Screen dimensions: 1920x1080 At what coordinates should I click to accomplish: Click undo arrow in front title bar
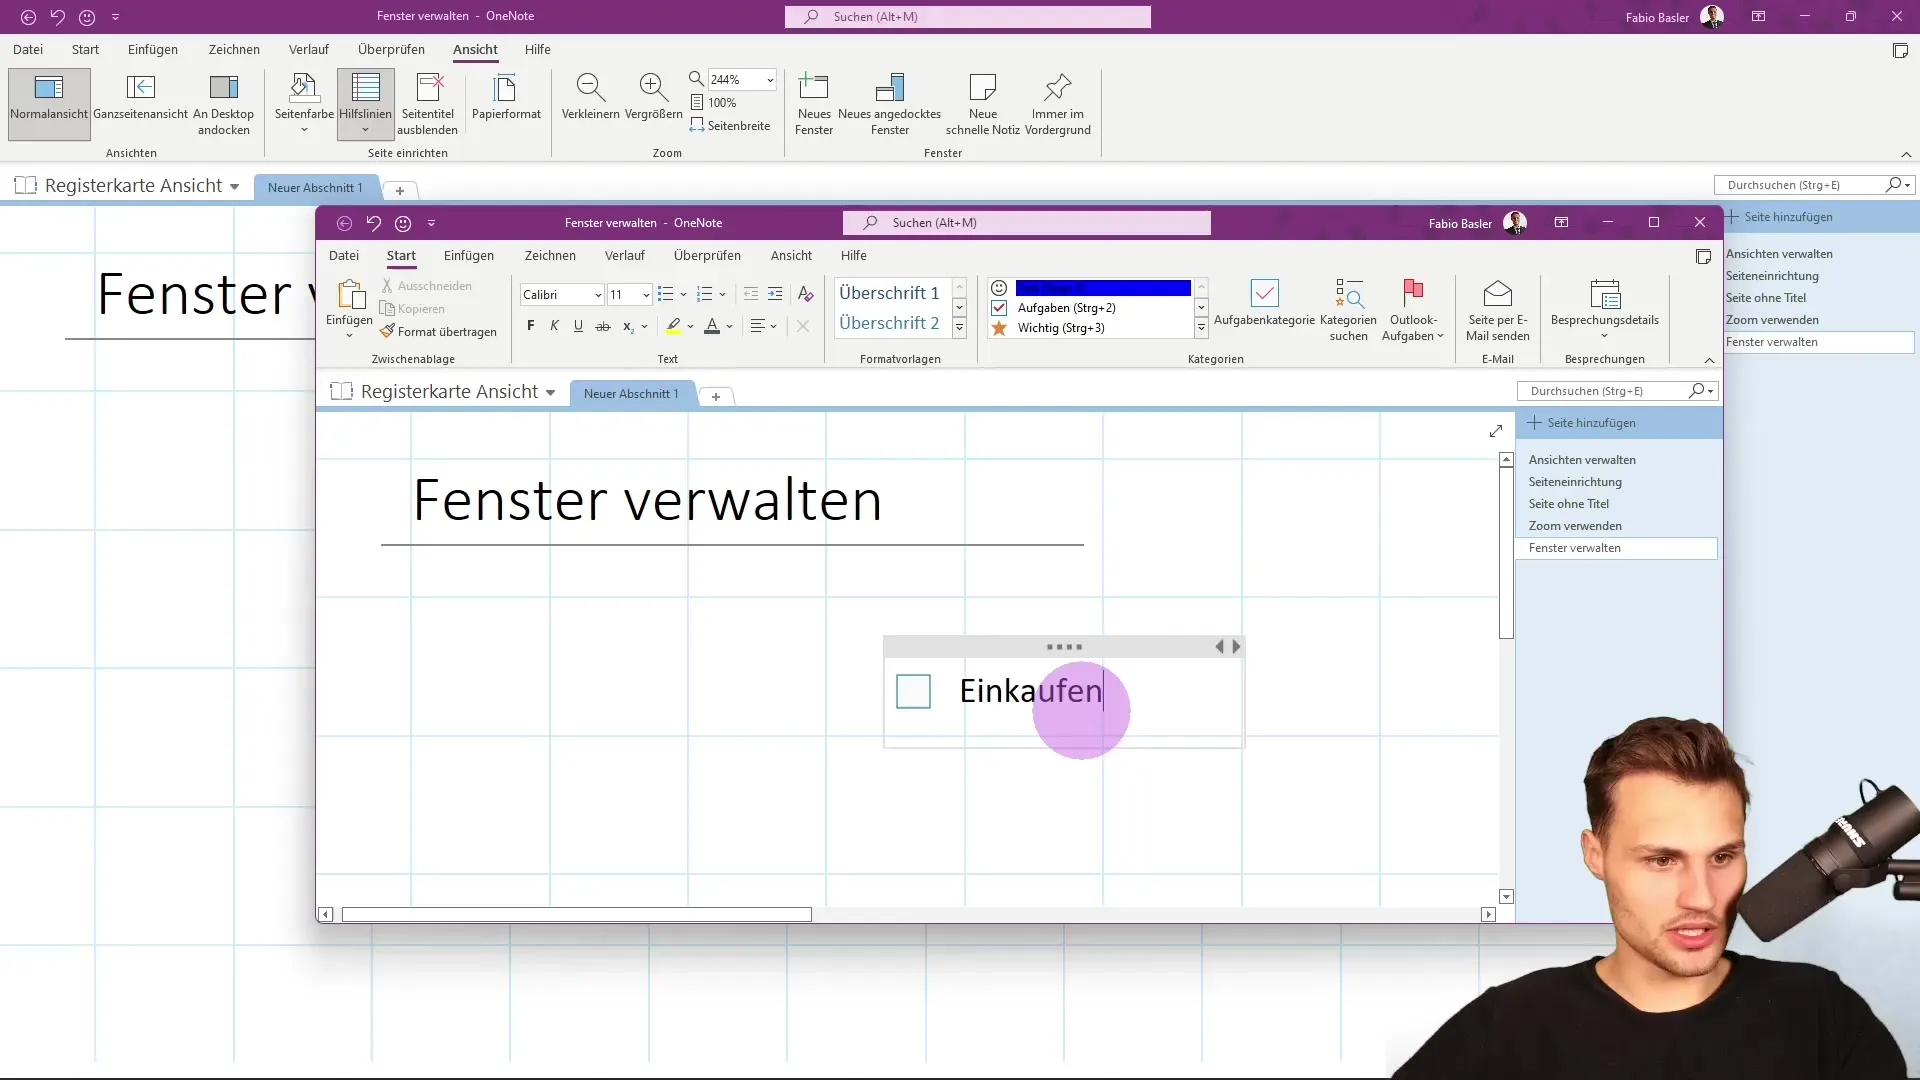373,223
